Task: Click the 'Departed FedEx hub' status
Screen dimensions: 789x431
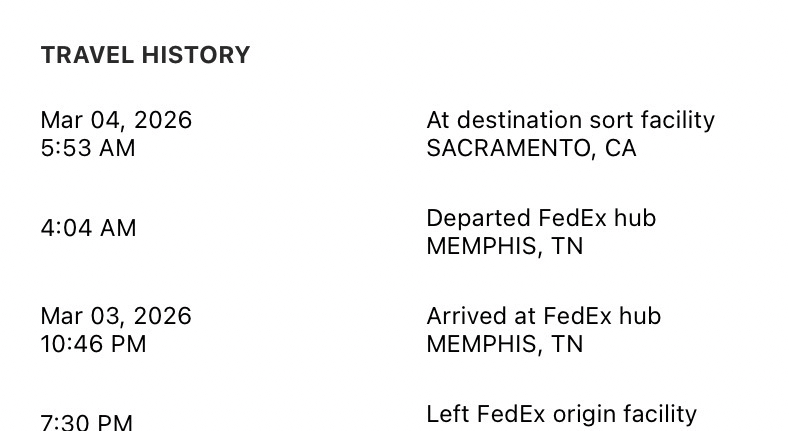Action: (x=541, y=218)
